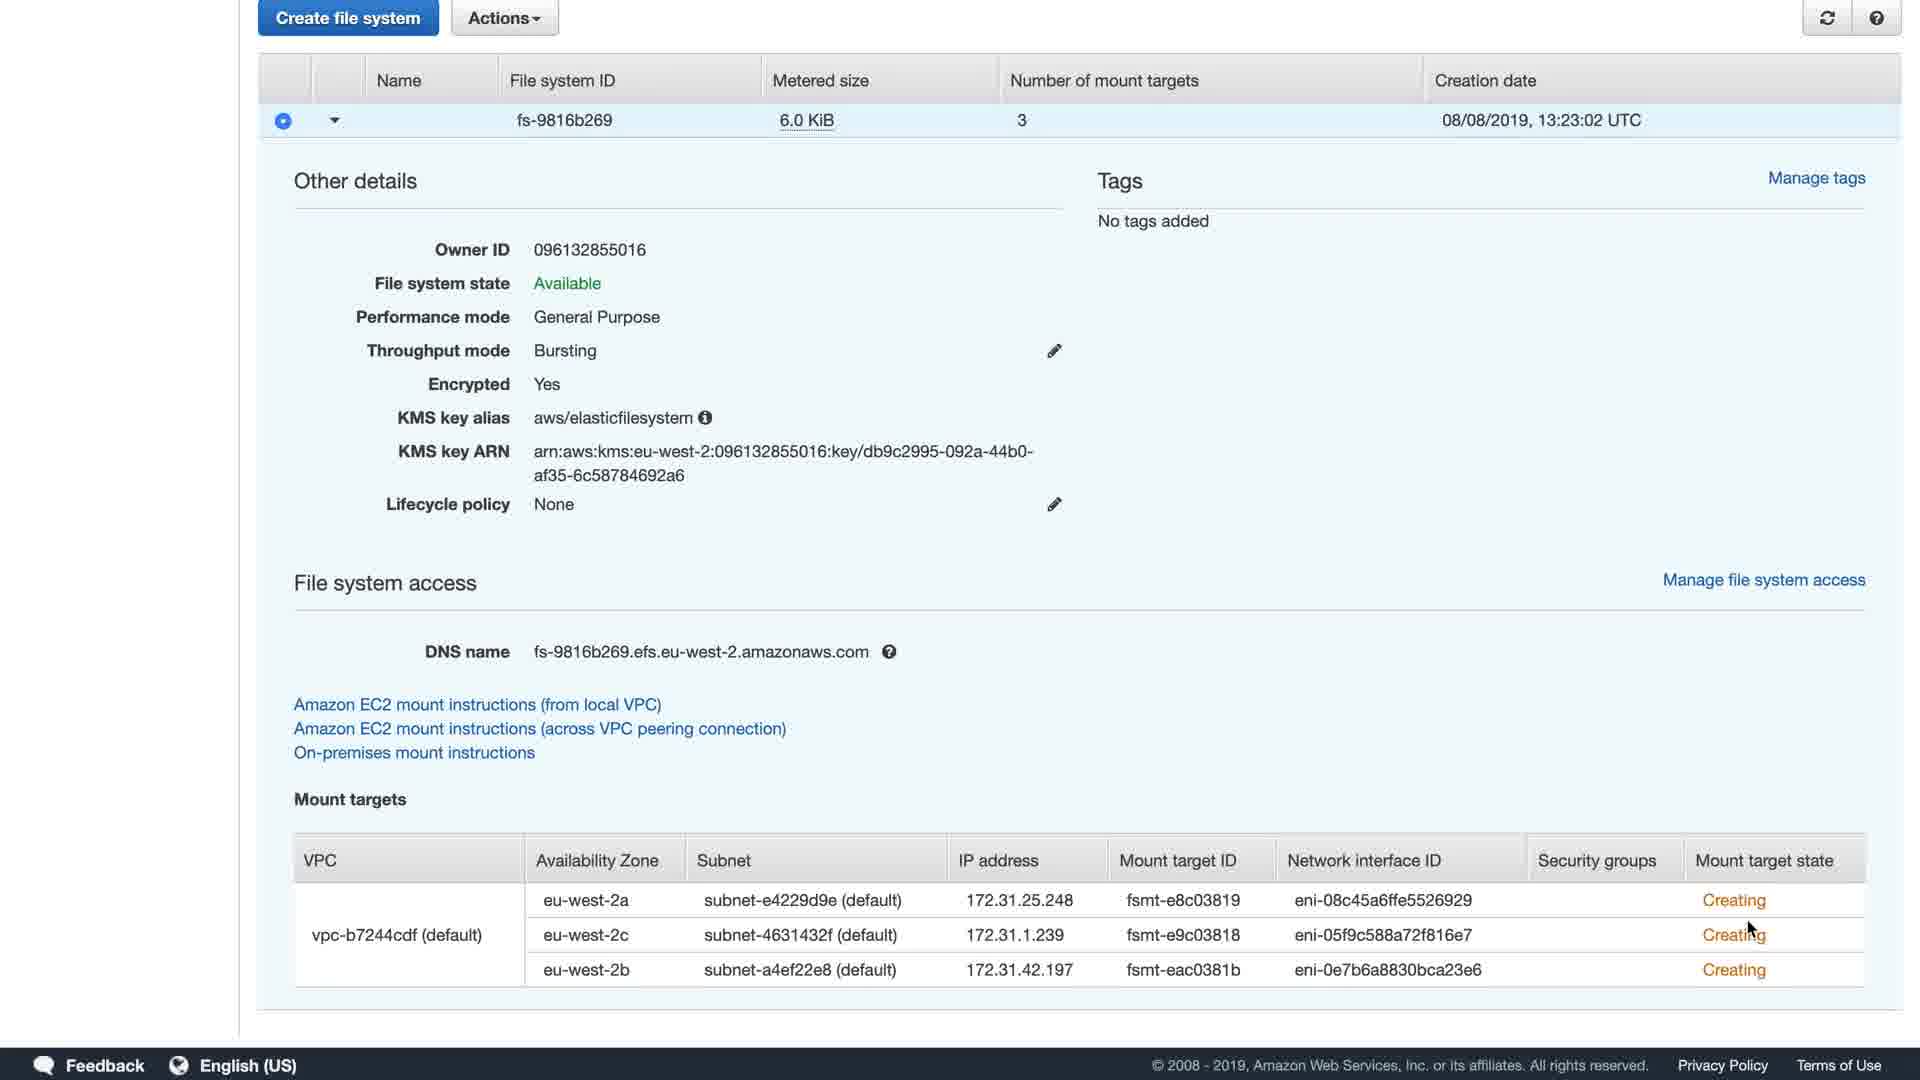This screenshot has height=1080, width=1920.
Task: Click the Feedback speech bubble icon
Action: 43,1065
